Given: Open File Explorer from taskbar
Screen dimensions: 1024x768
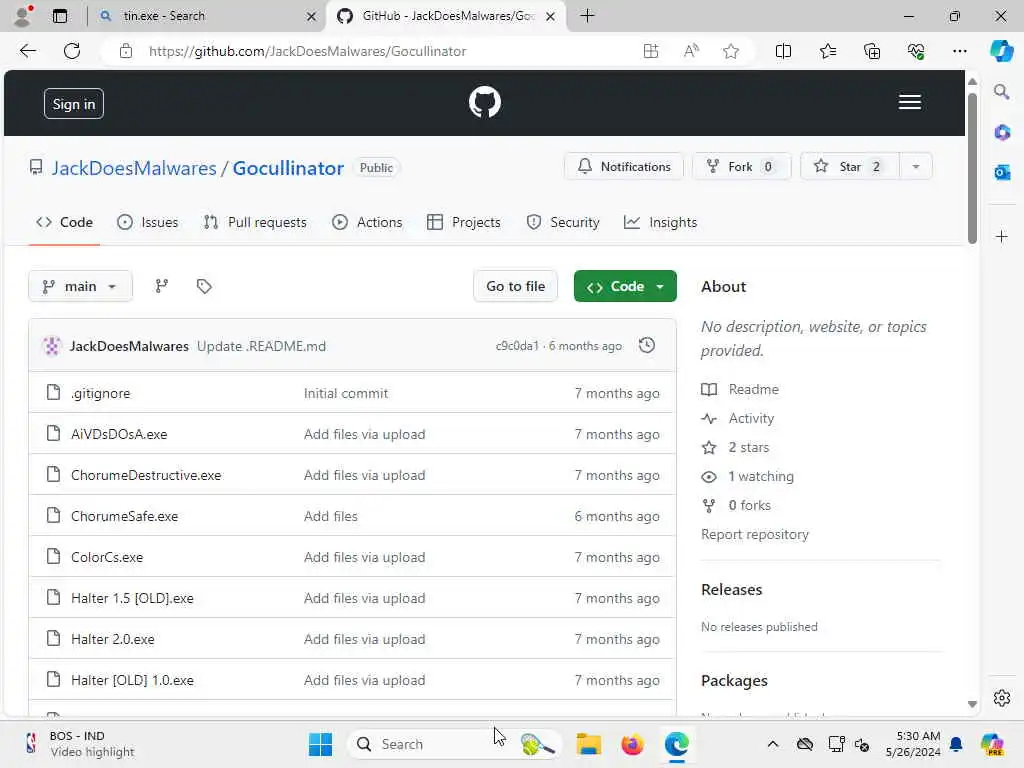Looking at the screenshot, I should tap(588, 744).
